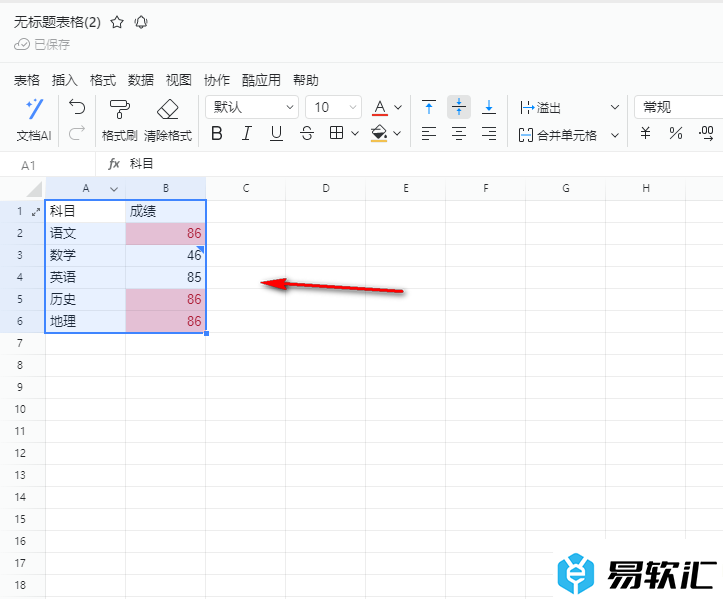723x599 pixels.
Task: Select cell containing 数学
Action: (85, 255)
